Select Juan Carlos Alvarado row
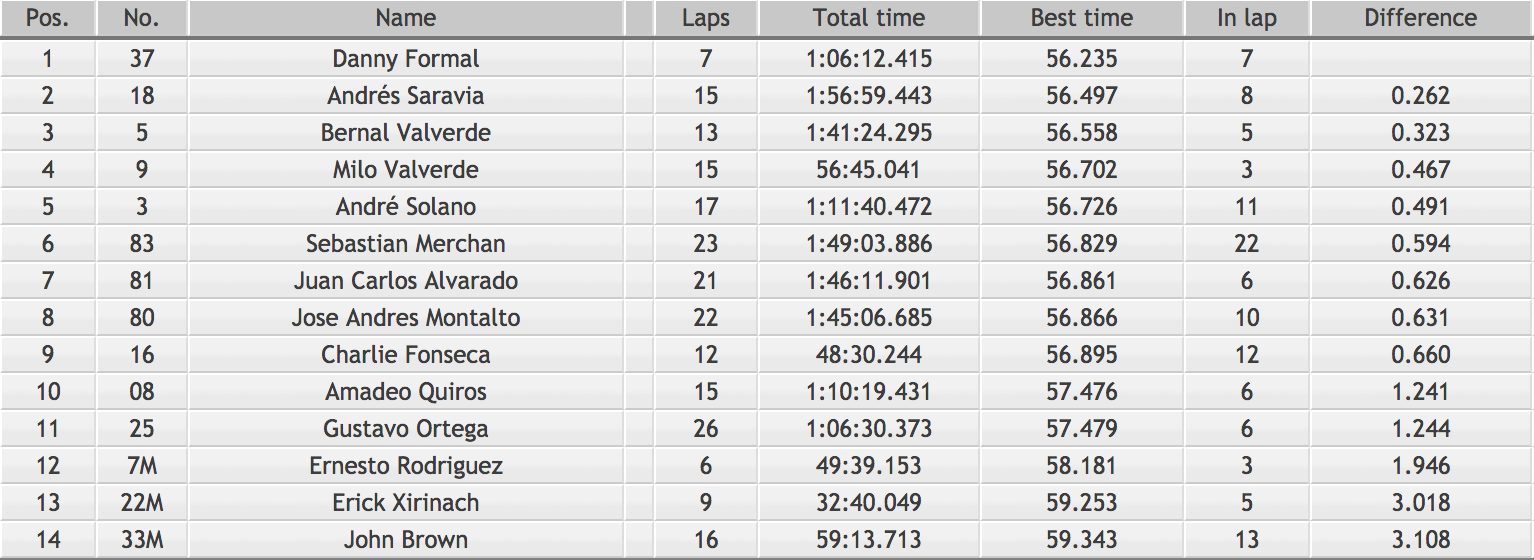This screenshot has width=1534, height=560. (x=767, y=281)
